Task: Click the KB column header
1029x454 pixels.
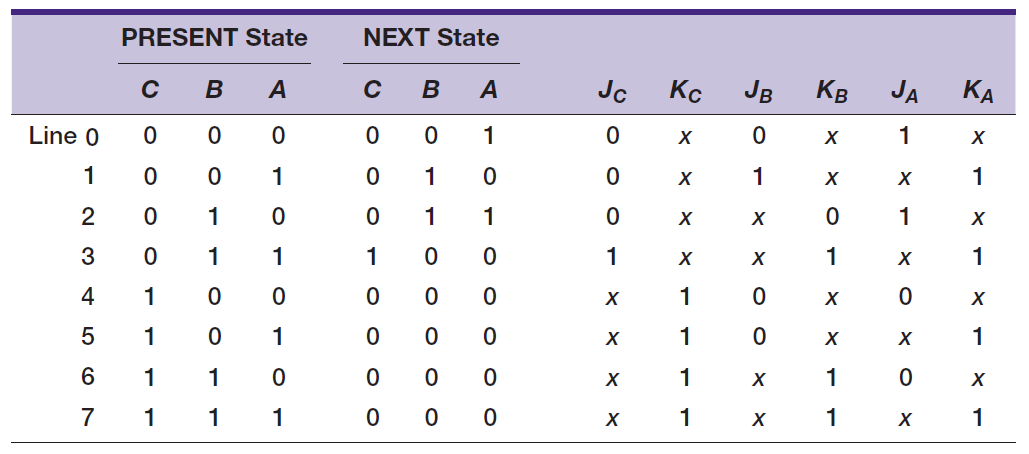Action: pyautogui.click(x=831, y=94)
